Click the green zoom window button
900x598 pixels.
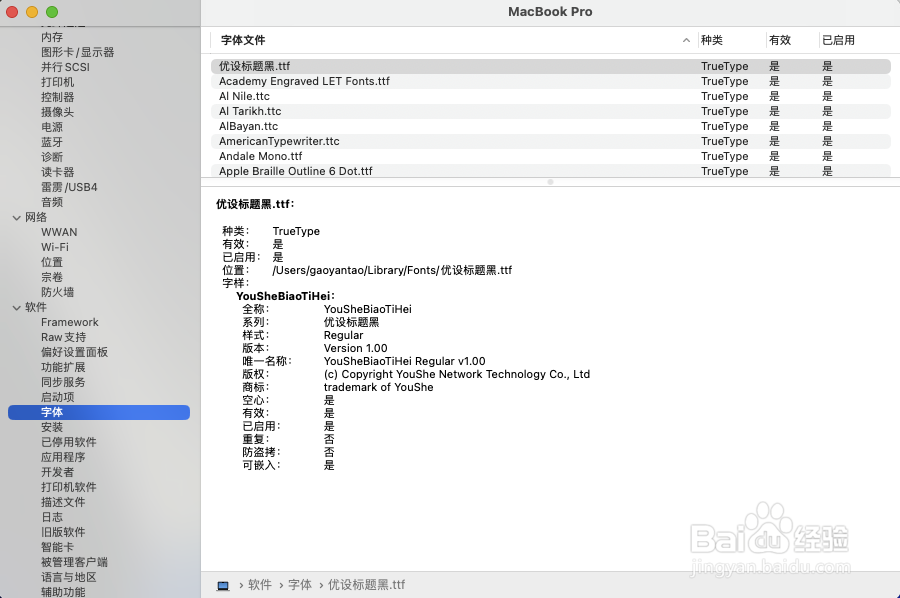point(52,12)
